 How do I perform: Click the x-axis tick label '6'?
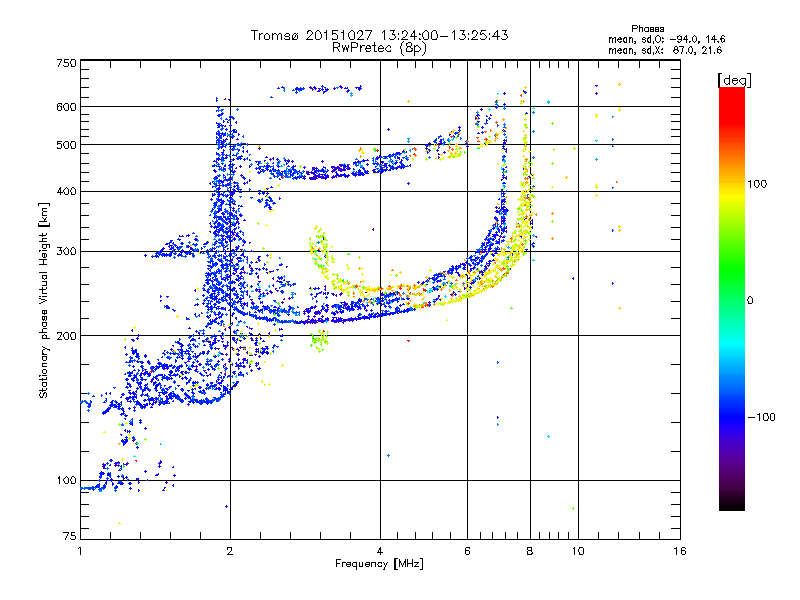pyautogui.click(x=467, y=551)
